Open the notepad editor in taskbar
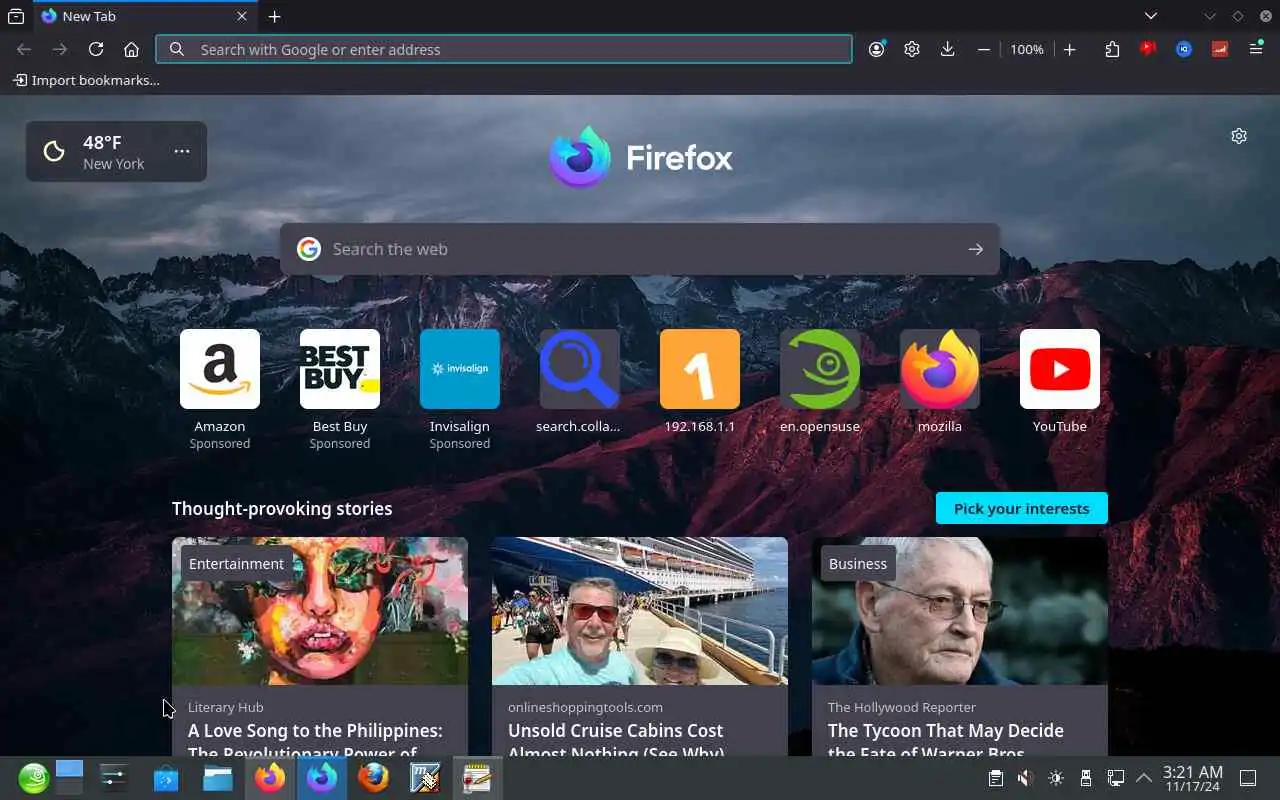This screenshot has width=1280, height=800. click(x=478, y=778)
